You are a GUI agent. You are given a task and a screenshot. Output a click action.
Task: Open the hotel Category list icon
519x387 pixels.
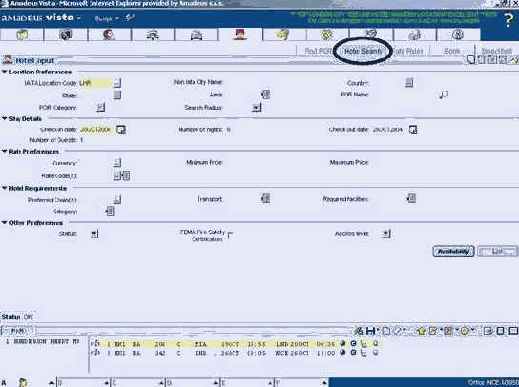(x=110, y=211)
